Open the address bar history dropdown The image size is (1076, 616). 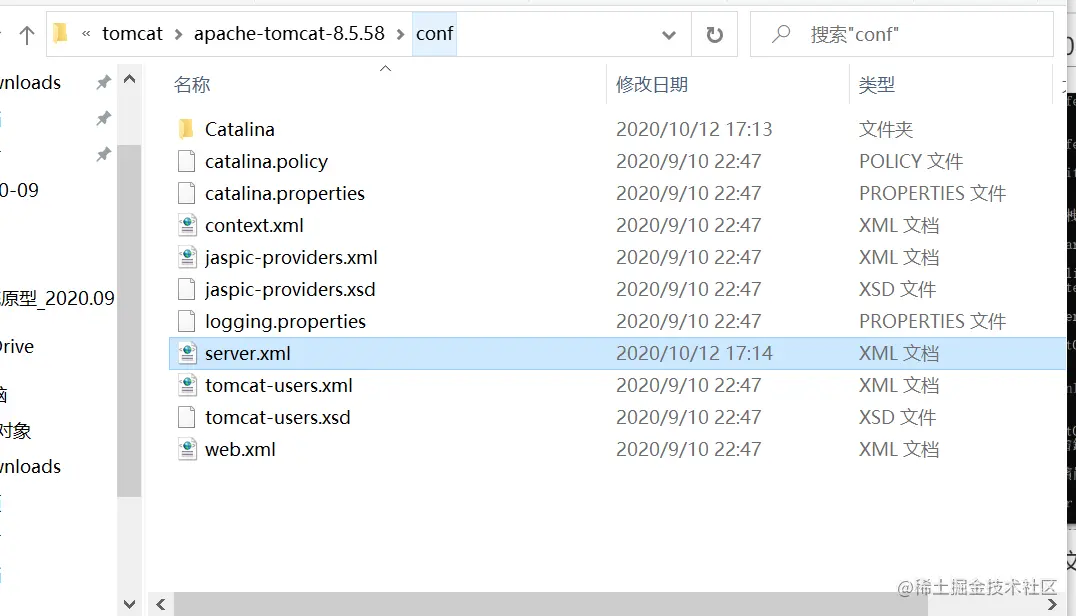pos(669,34)
